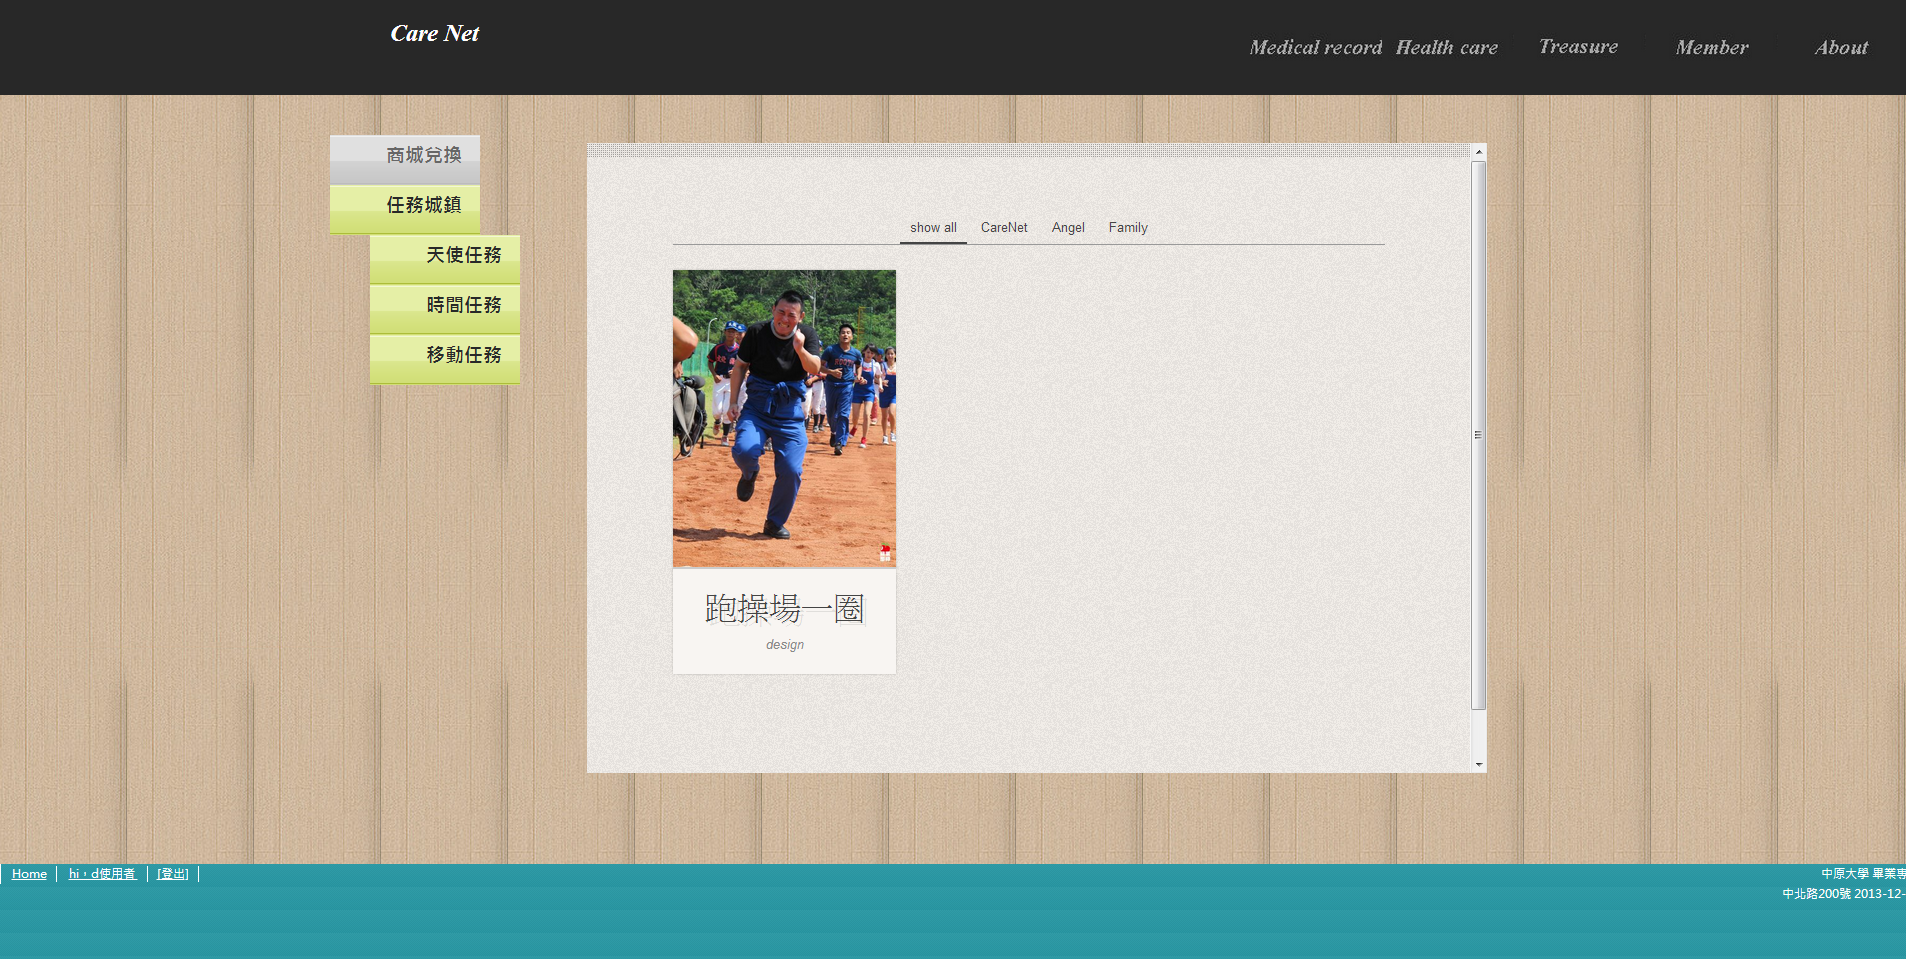Click the content panel vertical scrollbar thumb
The image size is (1906, 959).
tap(1478, 435)
